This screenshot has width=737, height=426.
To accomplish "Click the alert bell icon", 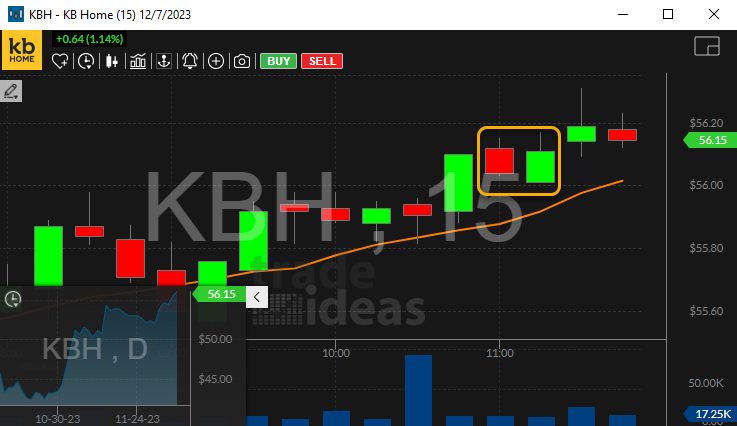I will point(190,61).
